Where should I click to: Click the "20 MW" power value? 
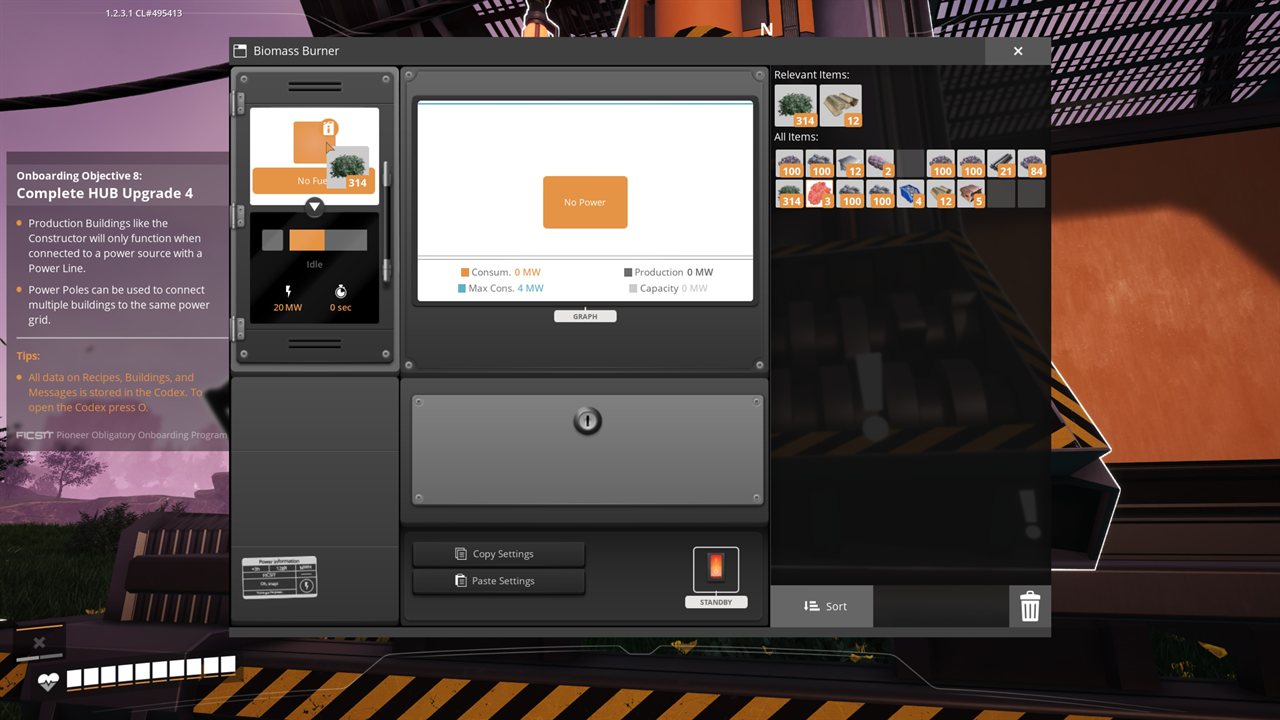288,307
